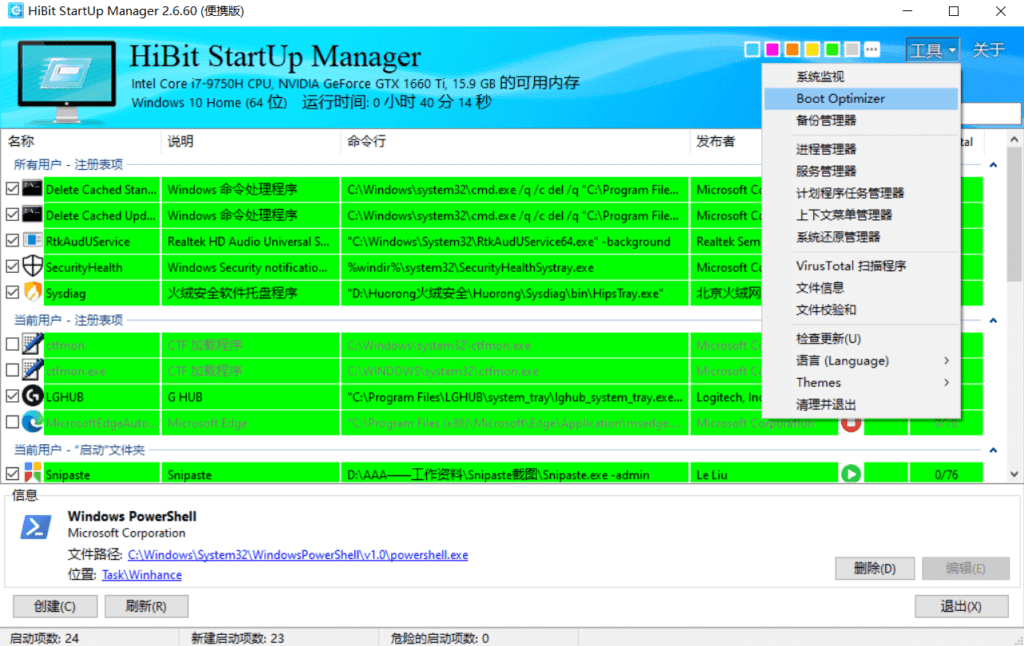Enable the ctfmon.exe checkbox
Viewport: 1024px width, 646px height.
coord(12,370)
